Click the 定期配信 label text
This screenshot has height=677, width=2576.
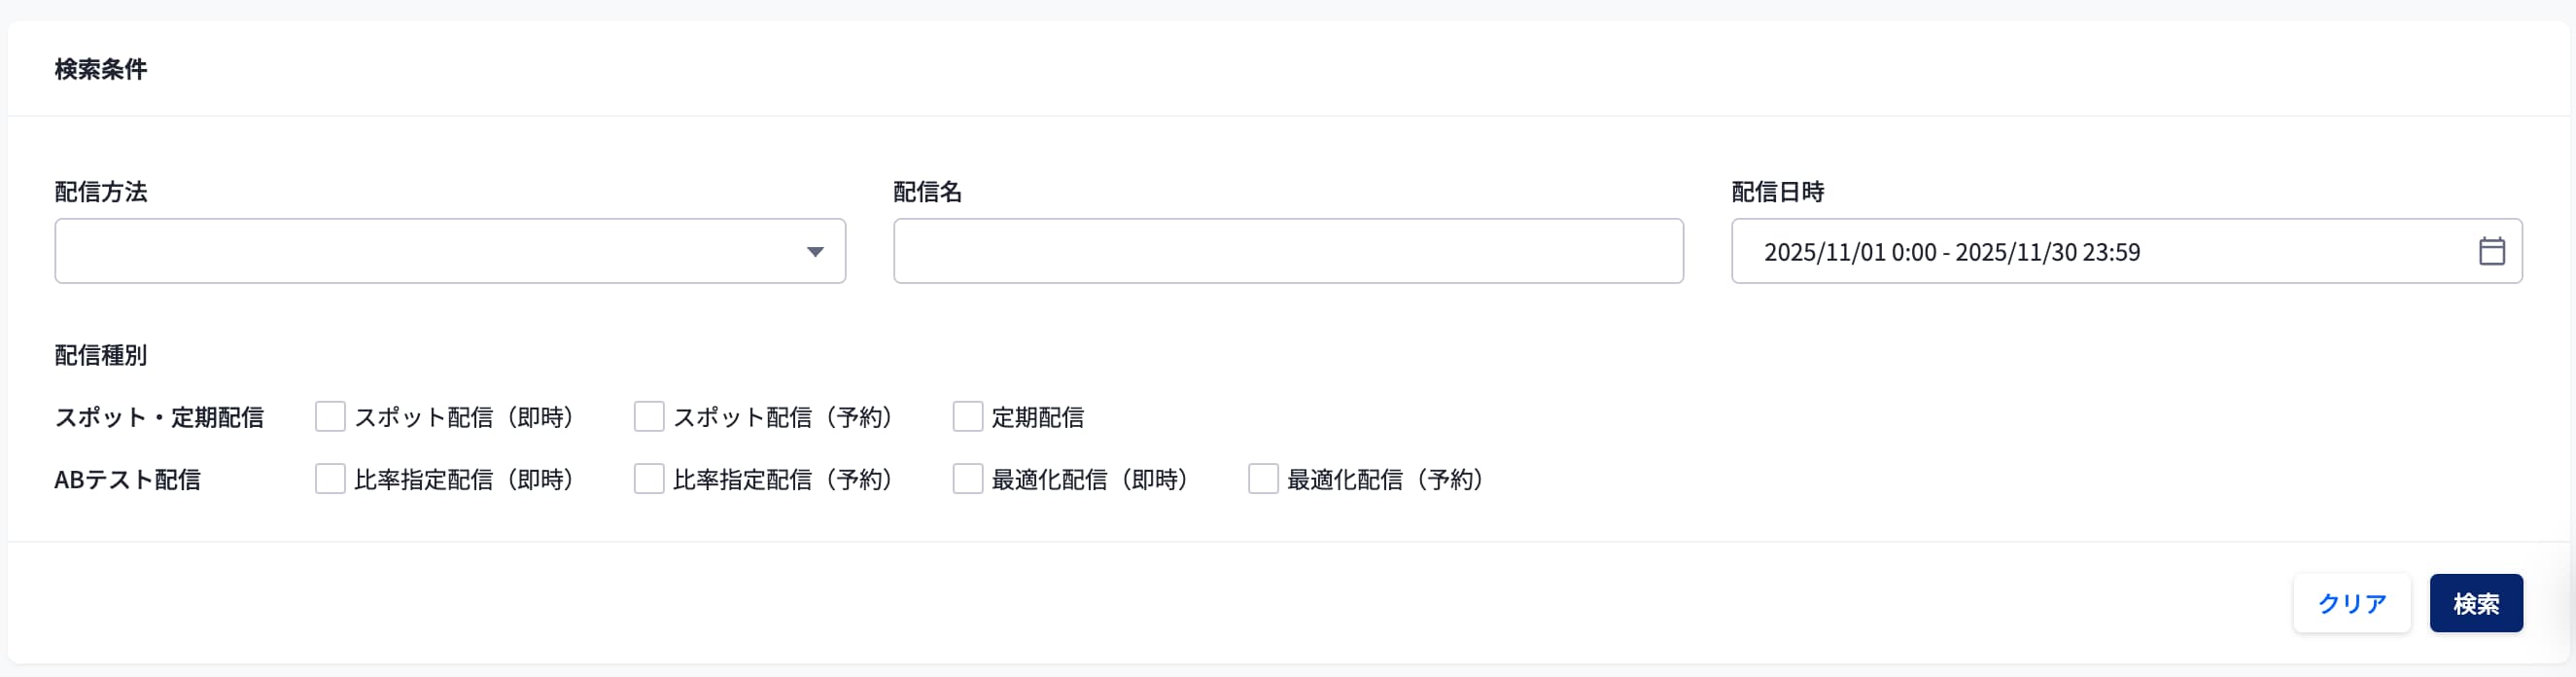point(1038,417)
